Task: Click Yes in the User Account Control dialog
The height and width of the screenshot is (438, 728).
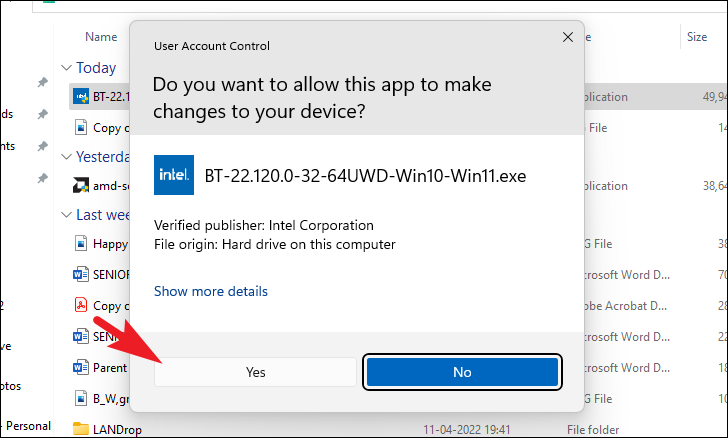Action: coord(255,372)
